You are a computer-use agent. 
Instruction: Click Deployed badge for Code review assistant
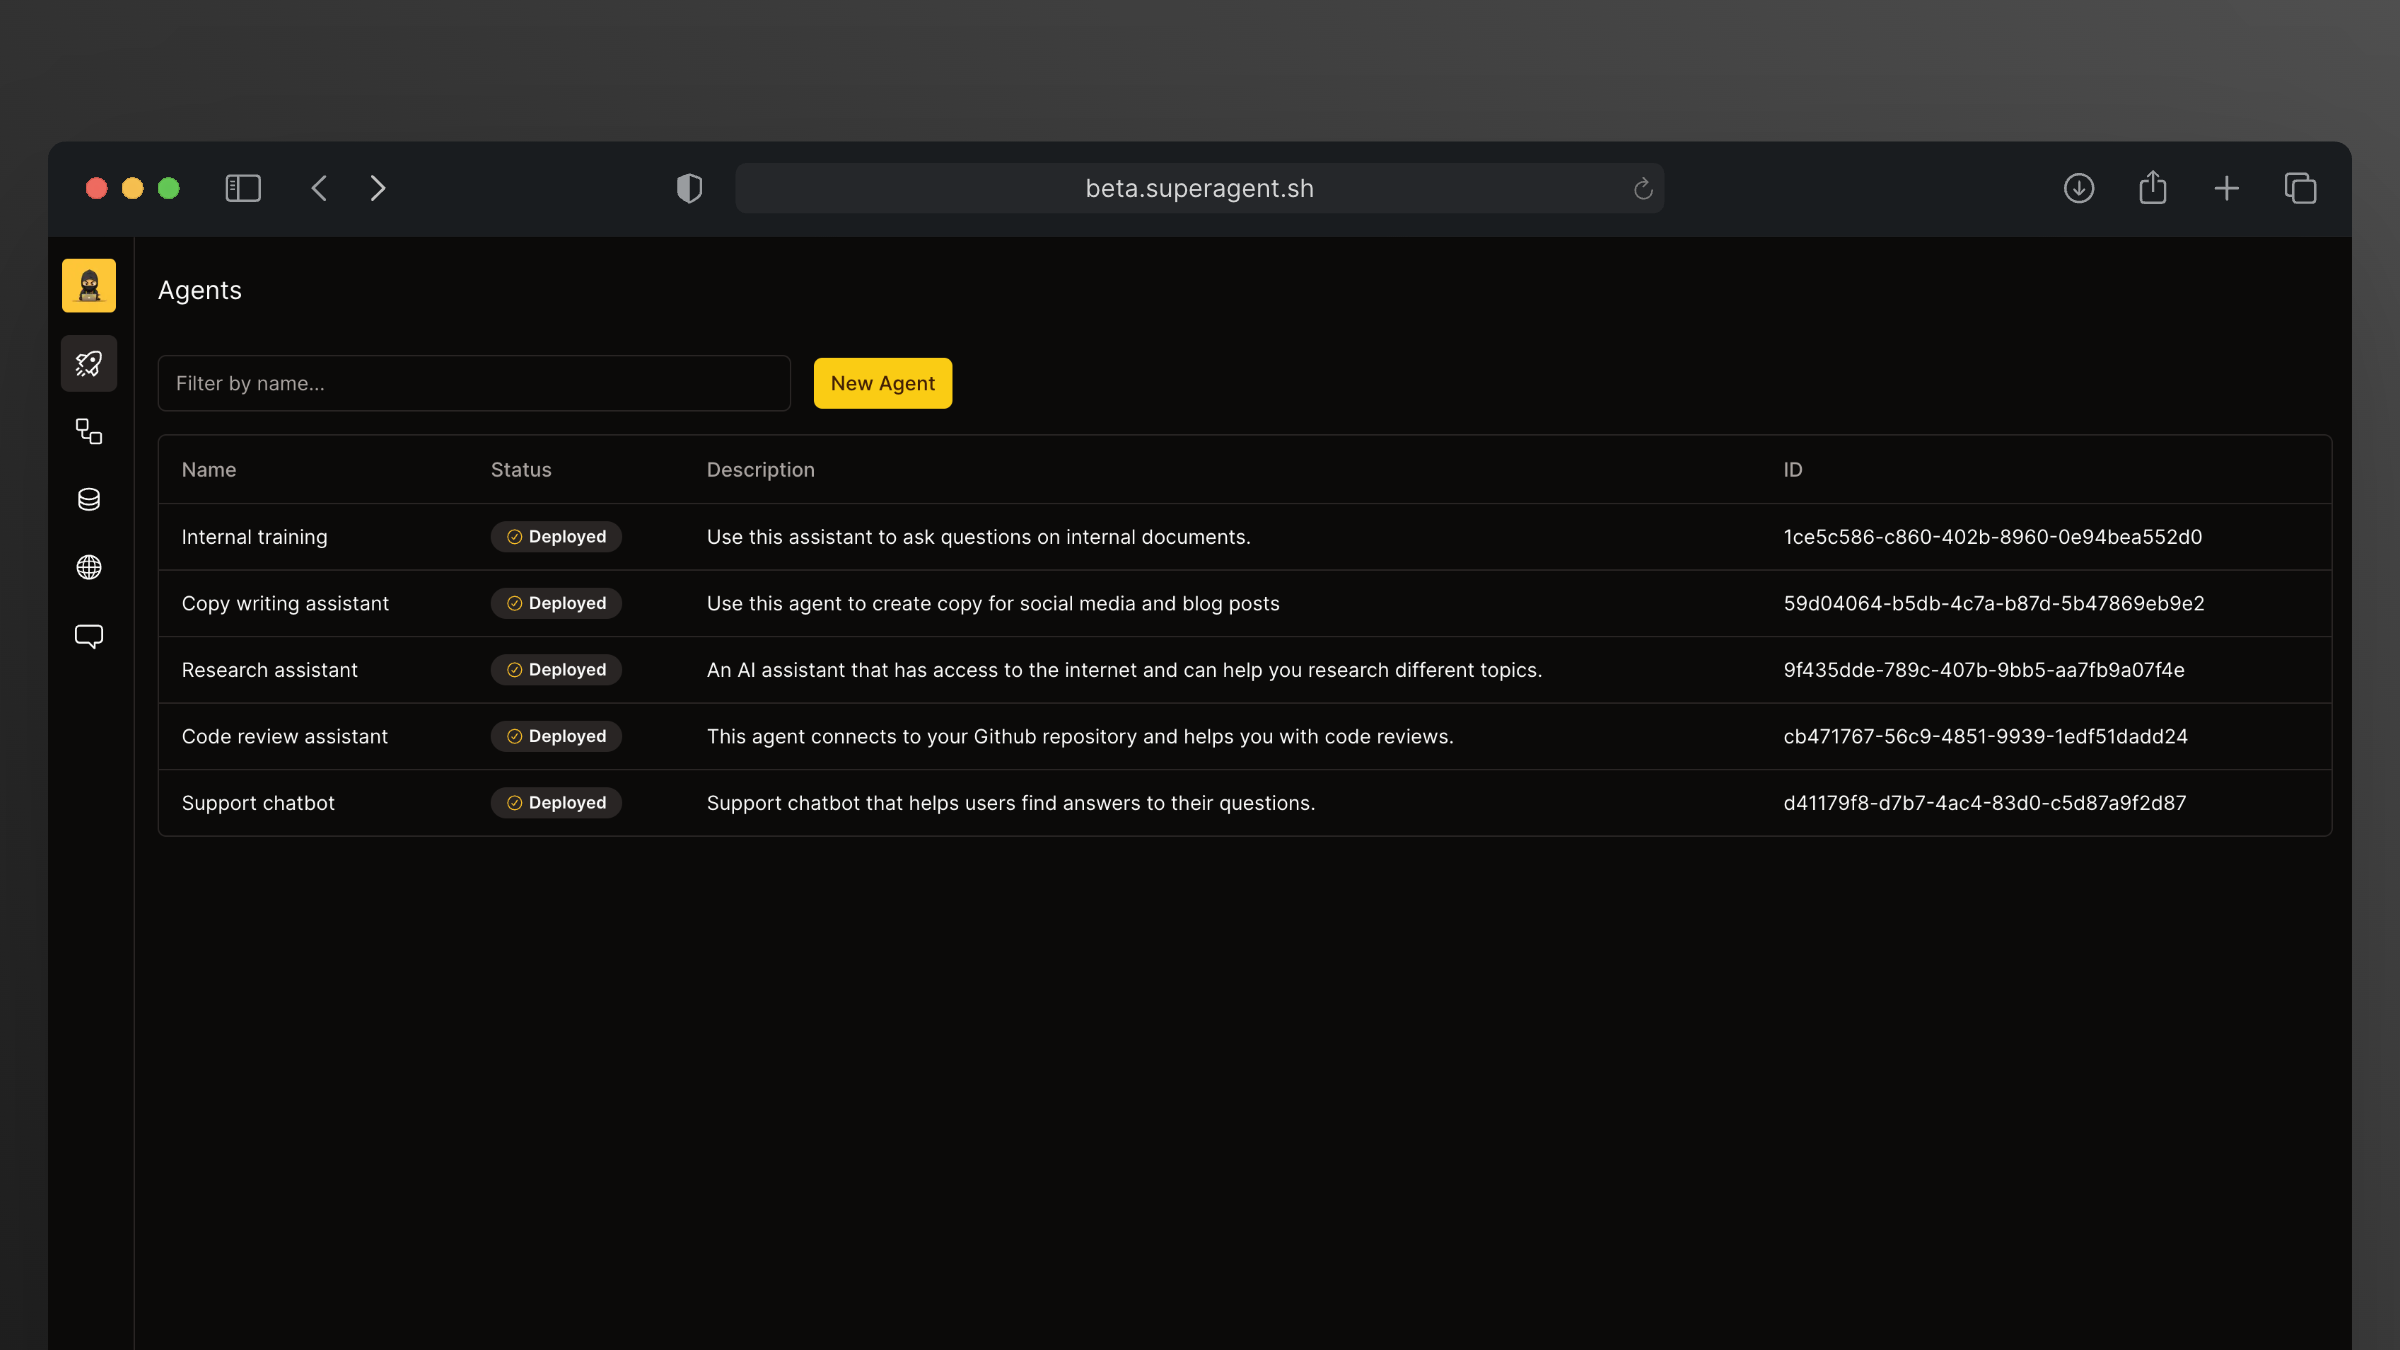pyautogui.click(x=556, y=736)
